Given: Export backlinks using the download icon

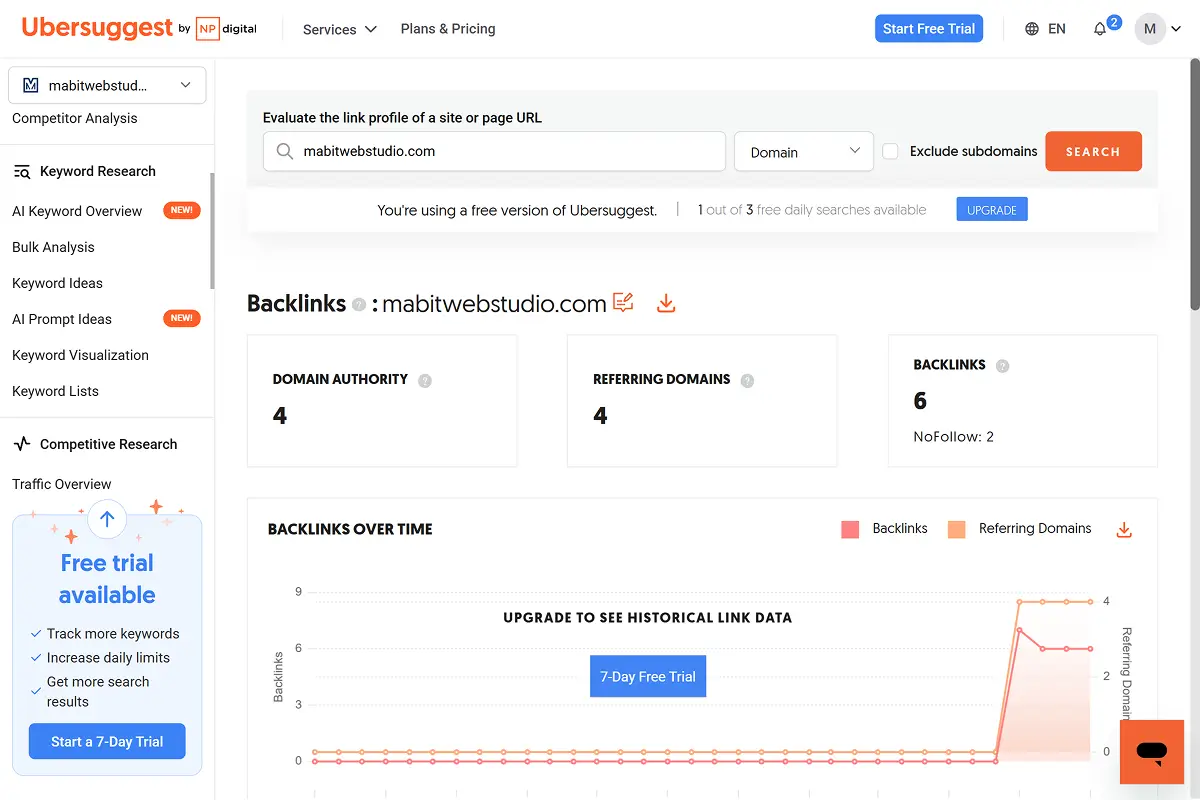Looking at the screenshot, I should [666, 302].
